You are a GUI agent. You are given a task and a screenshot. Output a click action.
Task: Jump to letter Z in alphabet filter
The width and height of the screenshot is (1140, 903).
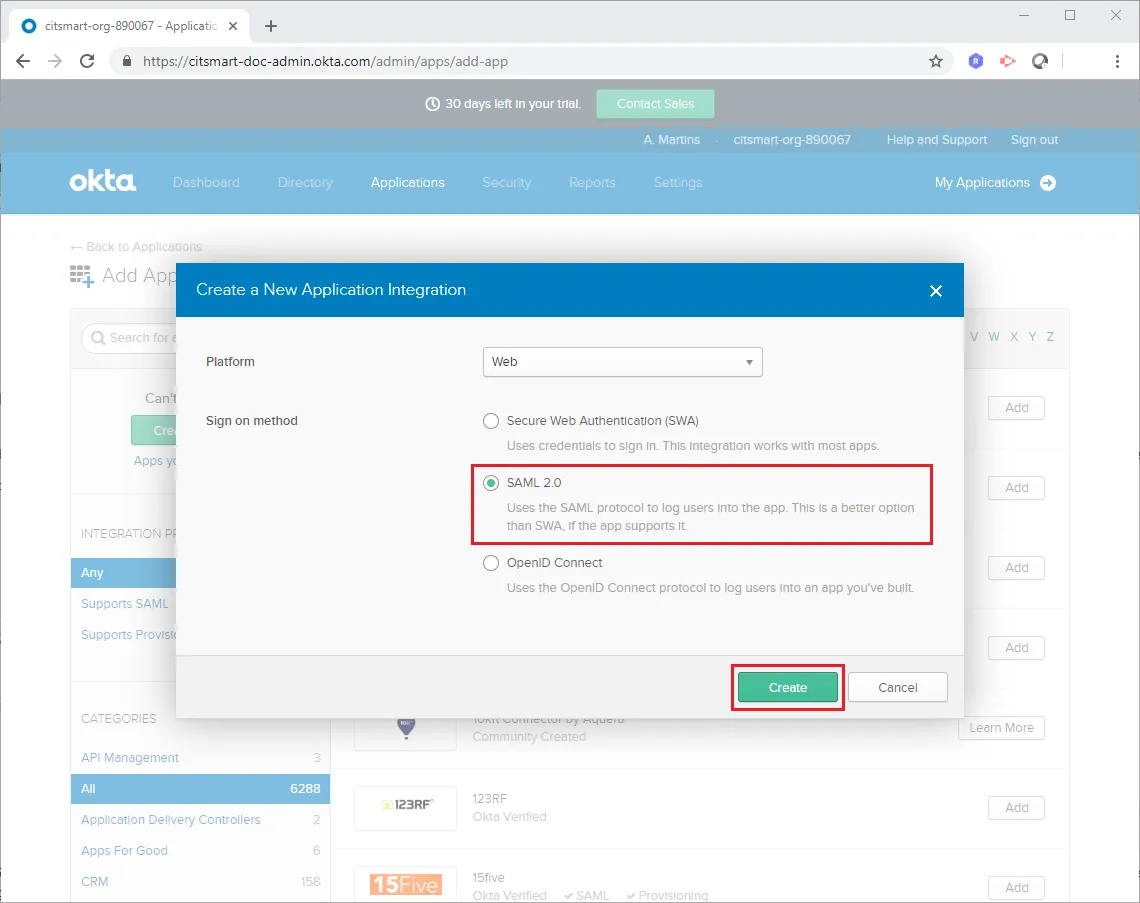[1050, 337]
